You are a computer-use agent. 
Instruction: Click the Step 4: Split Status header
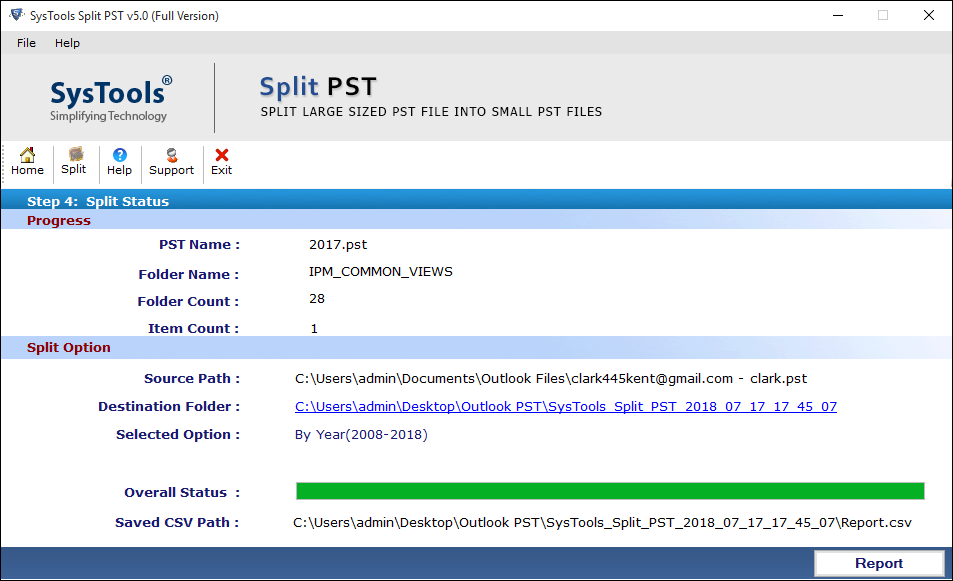click(98, 201)
